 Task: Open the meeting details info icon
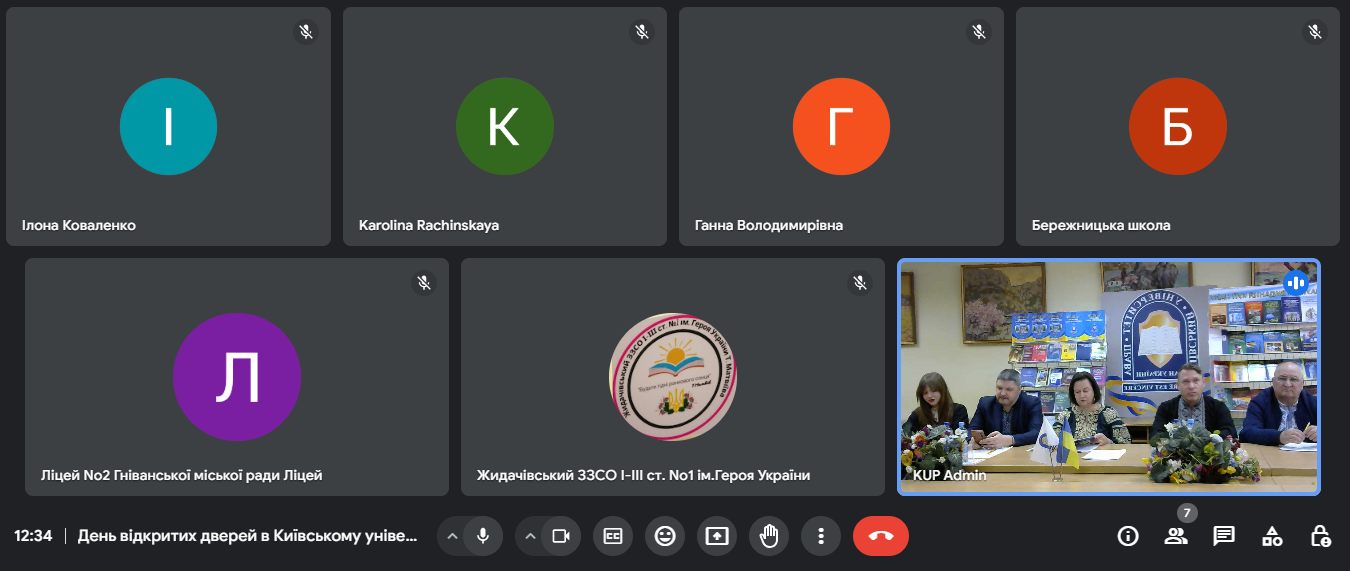click(1128, 536)
